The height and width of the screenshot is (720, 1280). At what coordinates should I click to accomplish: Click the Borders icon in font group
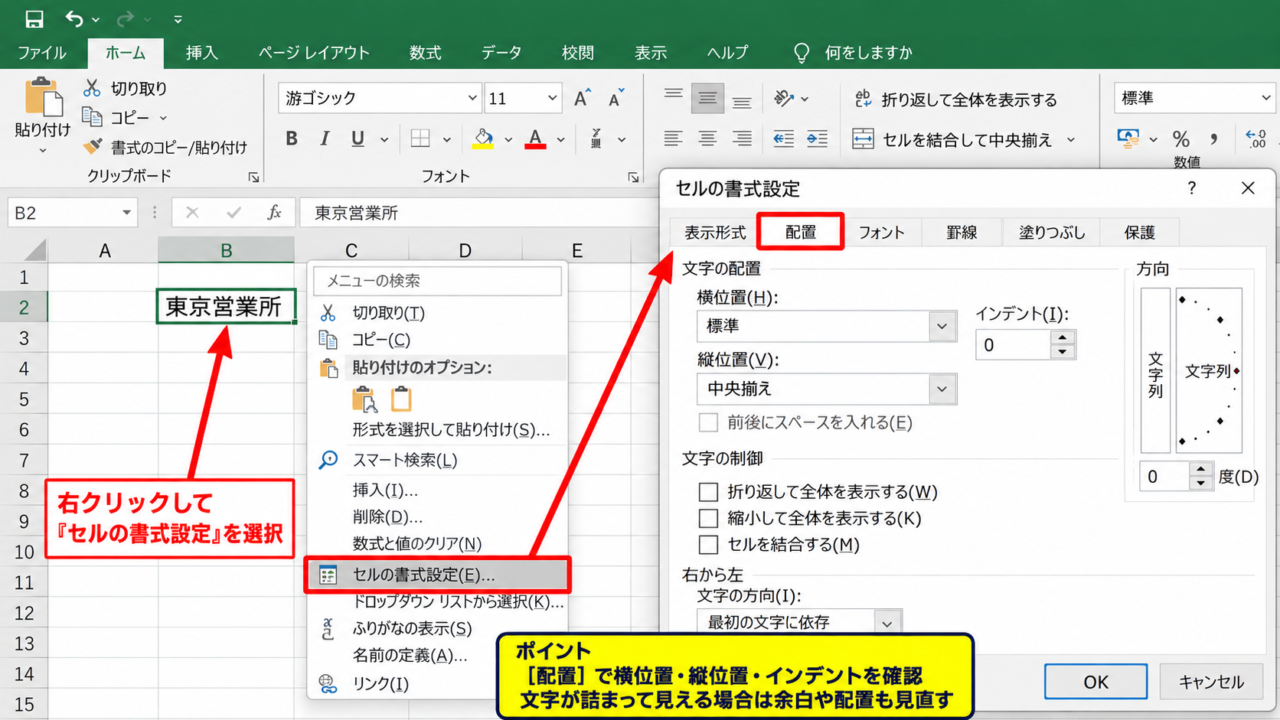click(x=420, y=139)
